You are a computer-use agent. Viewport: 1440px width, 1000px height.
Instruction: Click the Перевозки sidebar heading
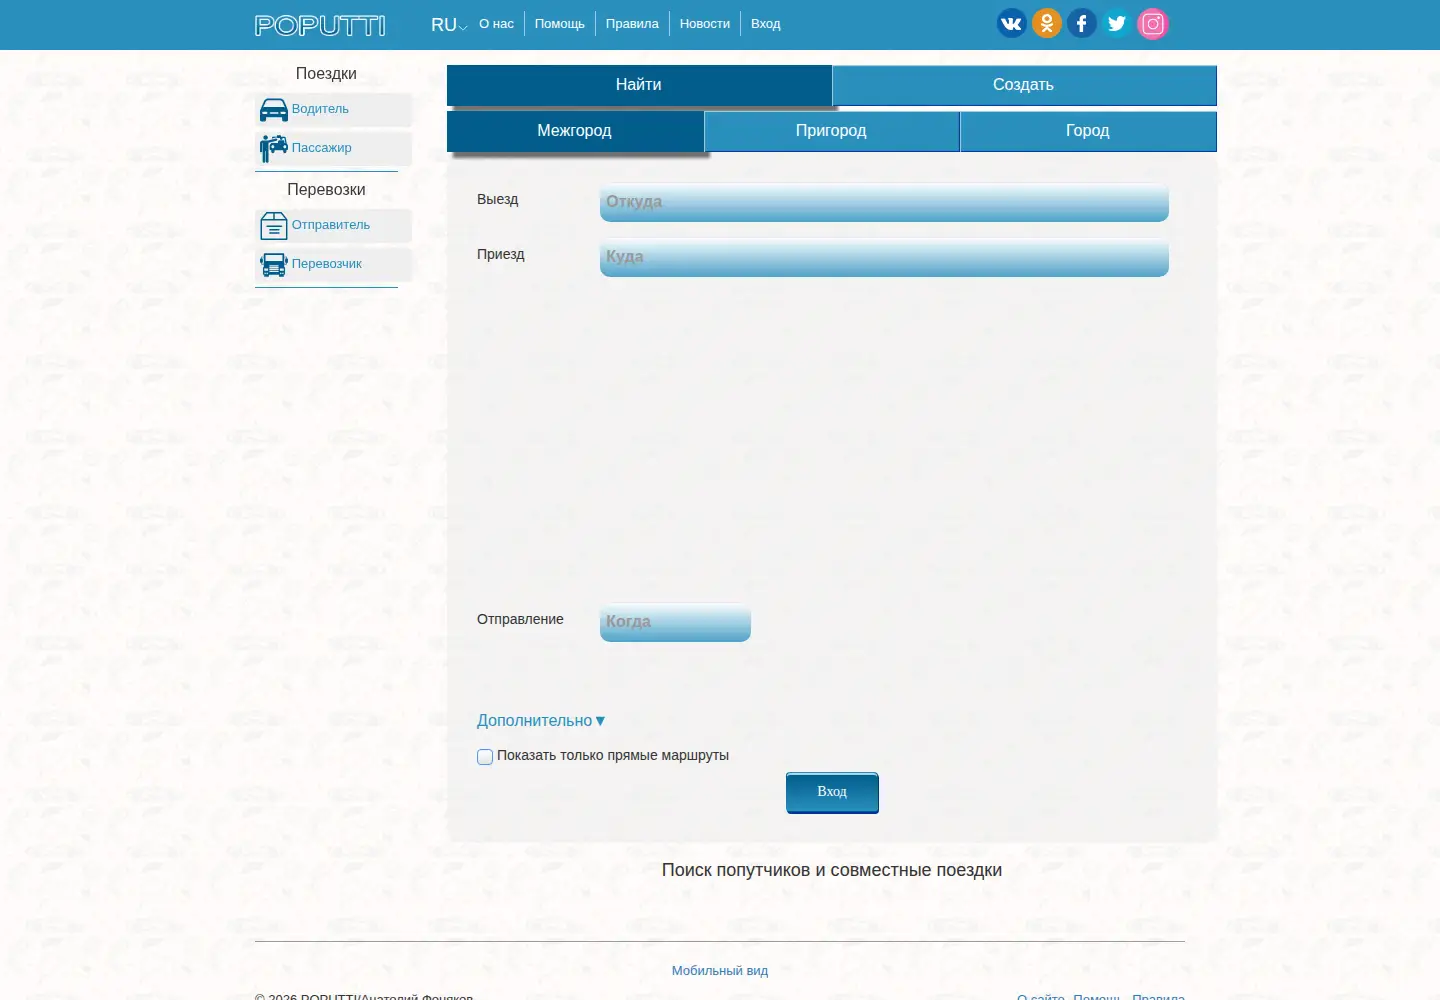326,190
